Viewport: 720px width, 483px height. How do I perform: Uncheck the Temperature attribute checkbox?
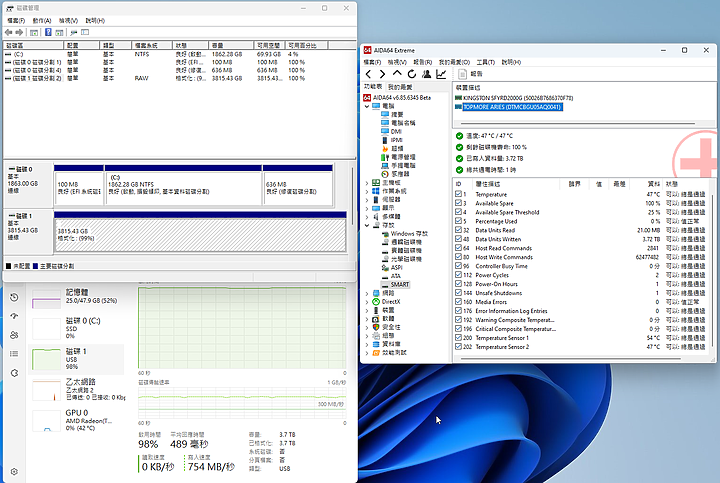point(458,194)
